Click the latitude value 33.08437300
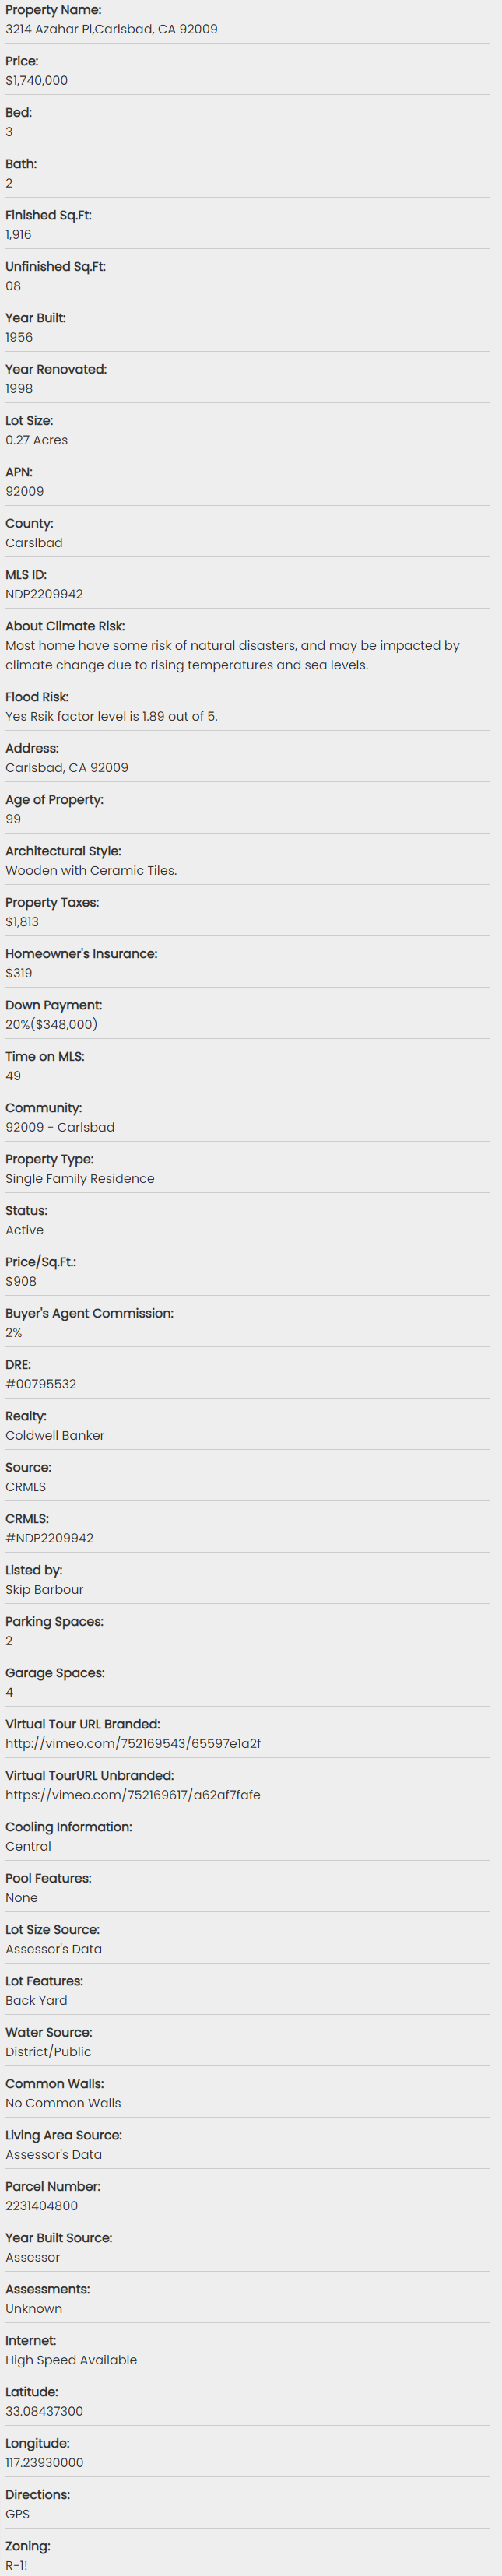 (44, 2411)
